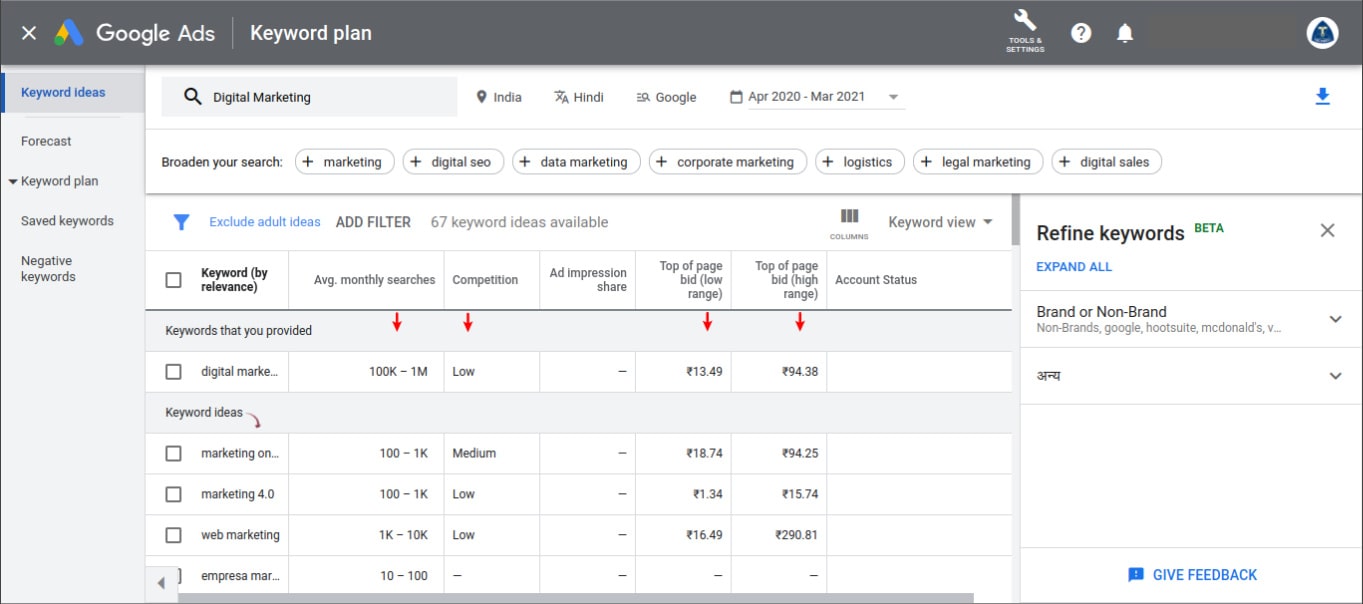This screenshot has height=604, width=1363.
Task: Open Forecast in sidebar
Action: coord(46,141)
